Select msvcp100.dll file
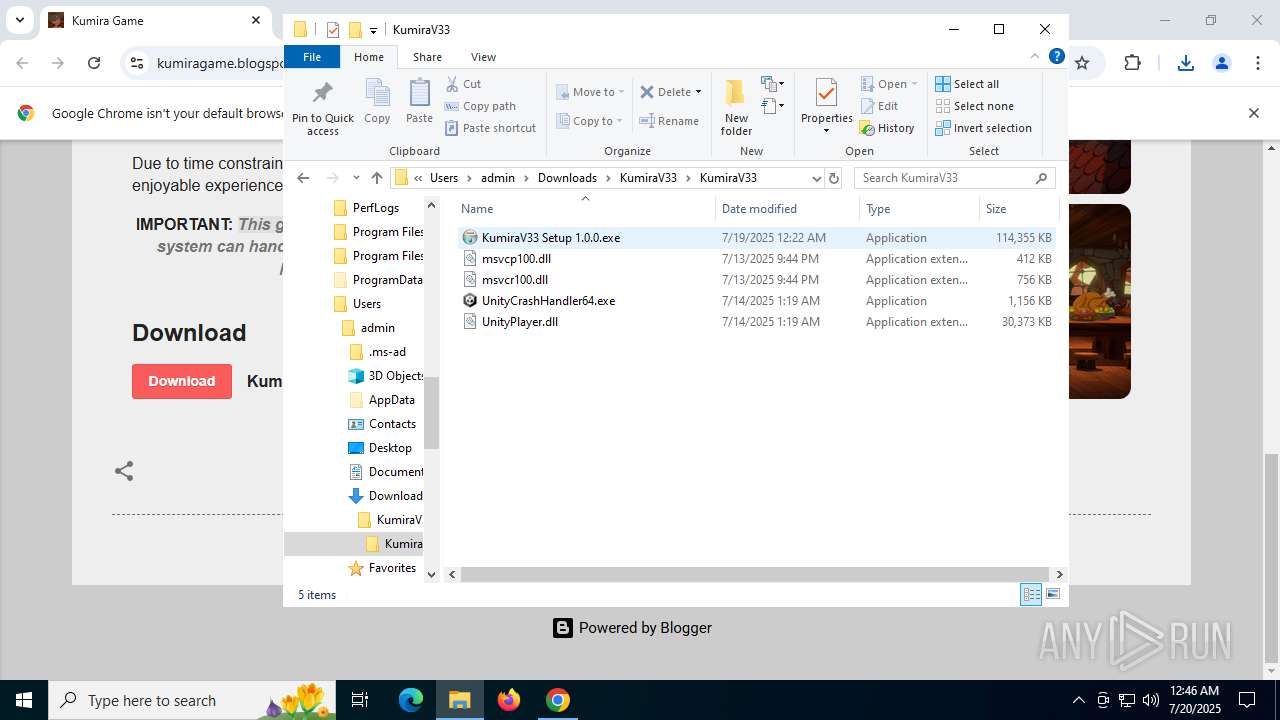Viewport: 1280px width, 720px height. pyautogui.click(x=756, y=259)
